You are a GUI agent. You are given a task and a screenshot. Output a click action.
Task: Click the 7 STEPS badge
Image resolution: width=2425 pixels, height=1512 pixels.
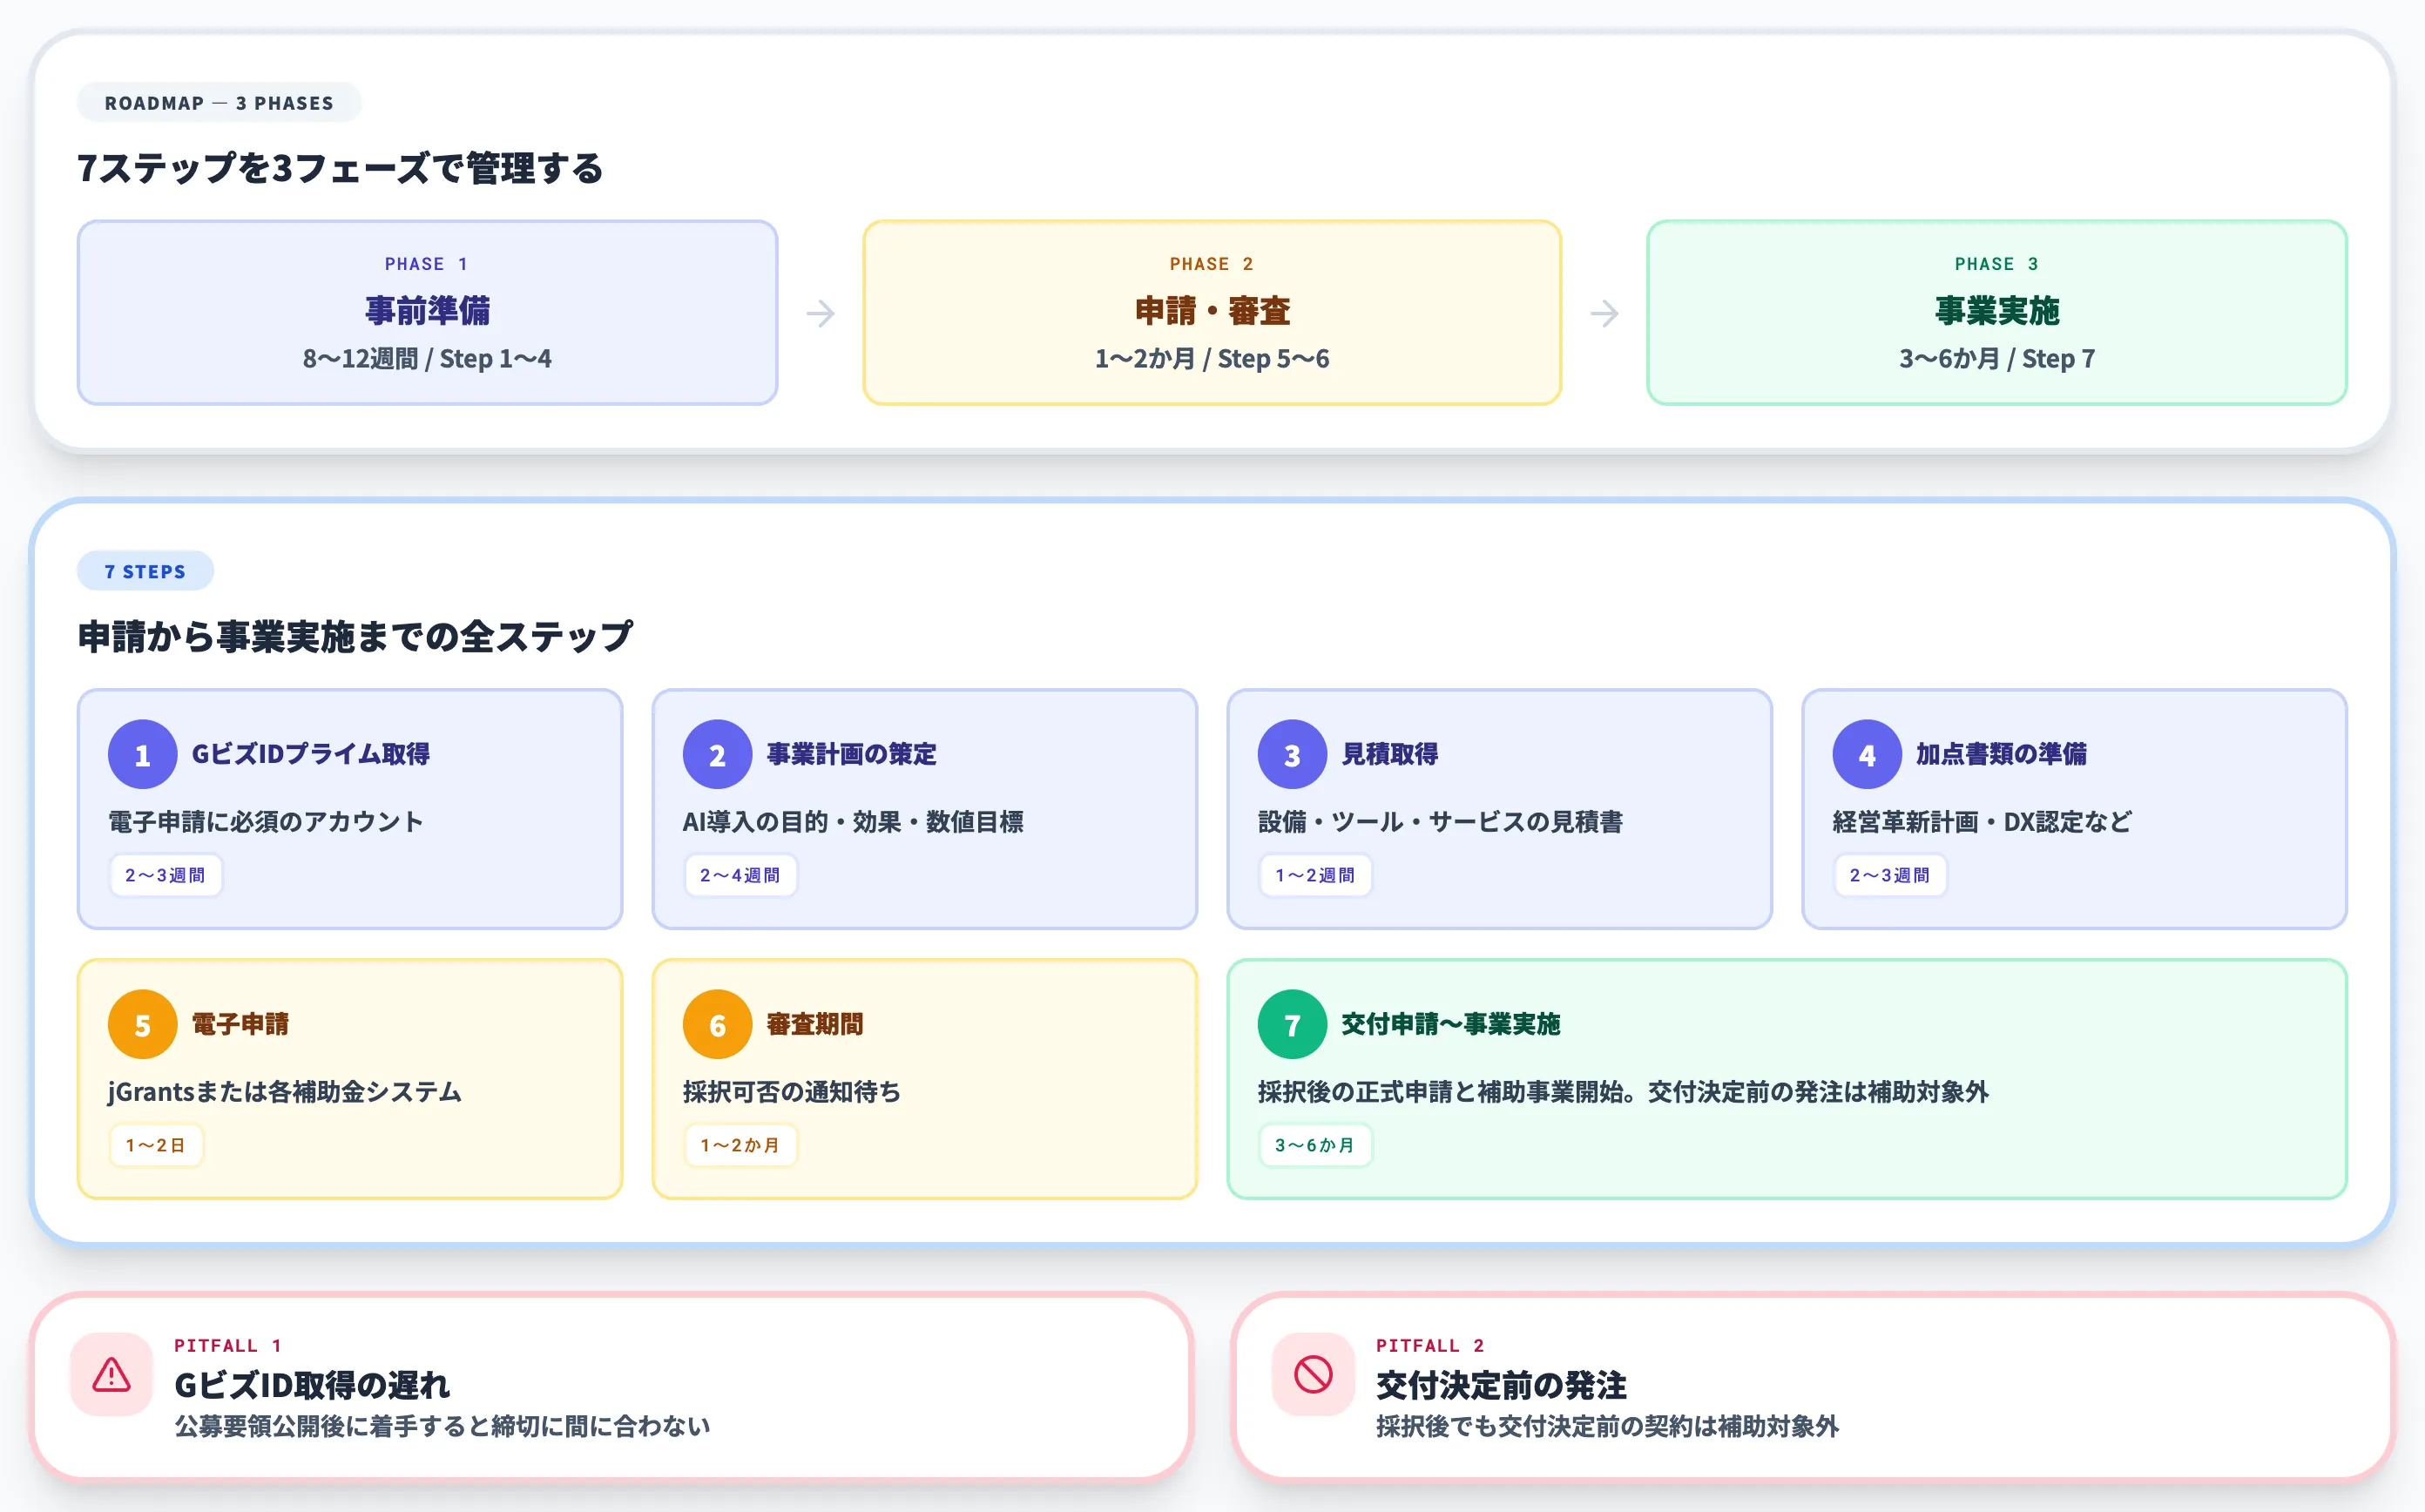[x=146, y=570]
